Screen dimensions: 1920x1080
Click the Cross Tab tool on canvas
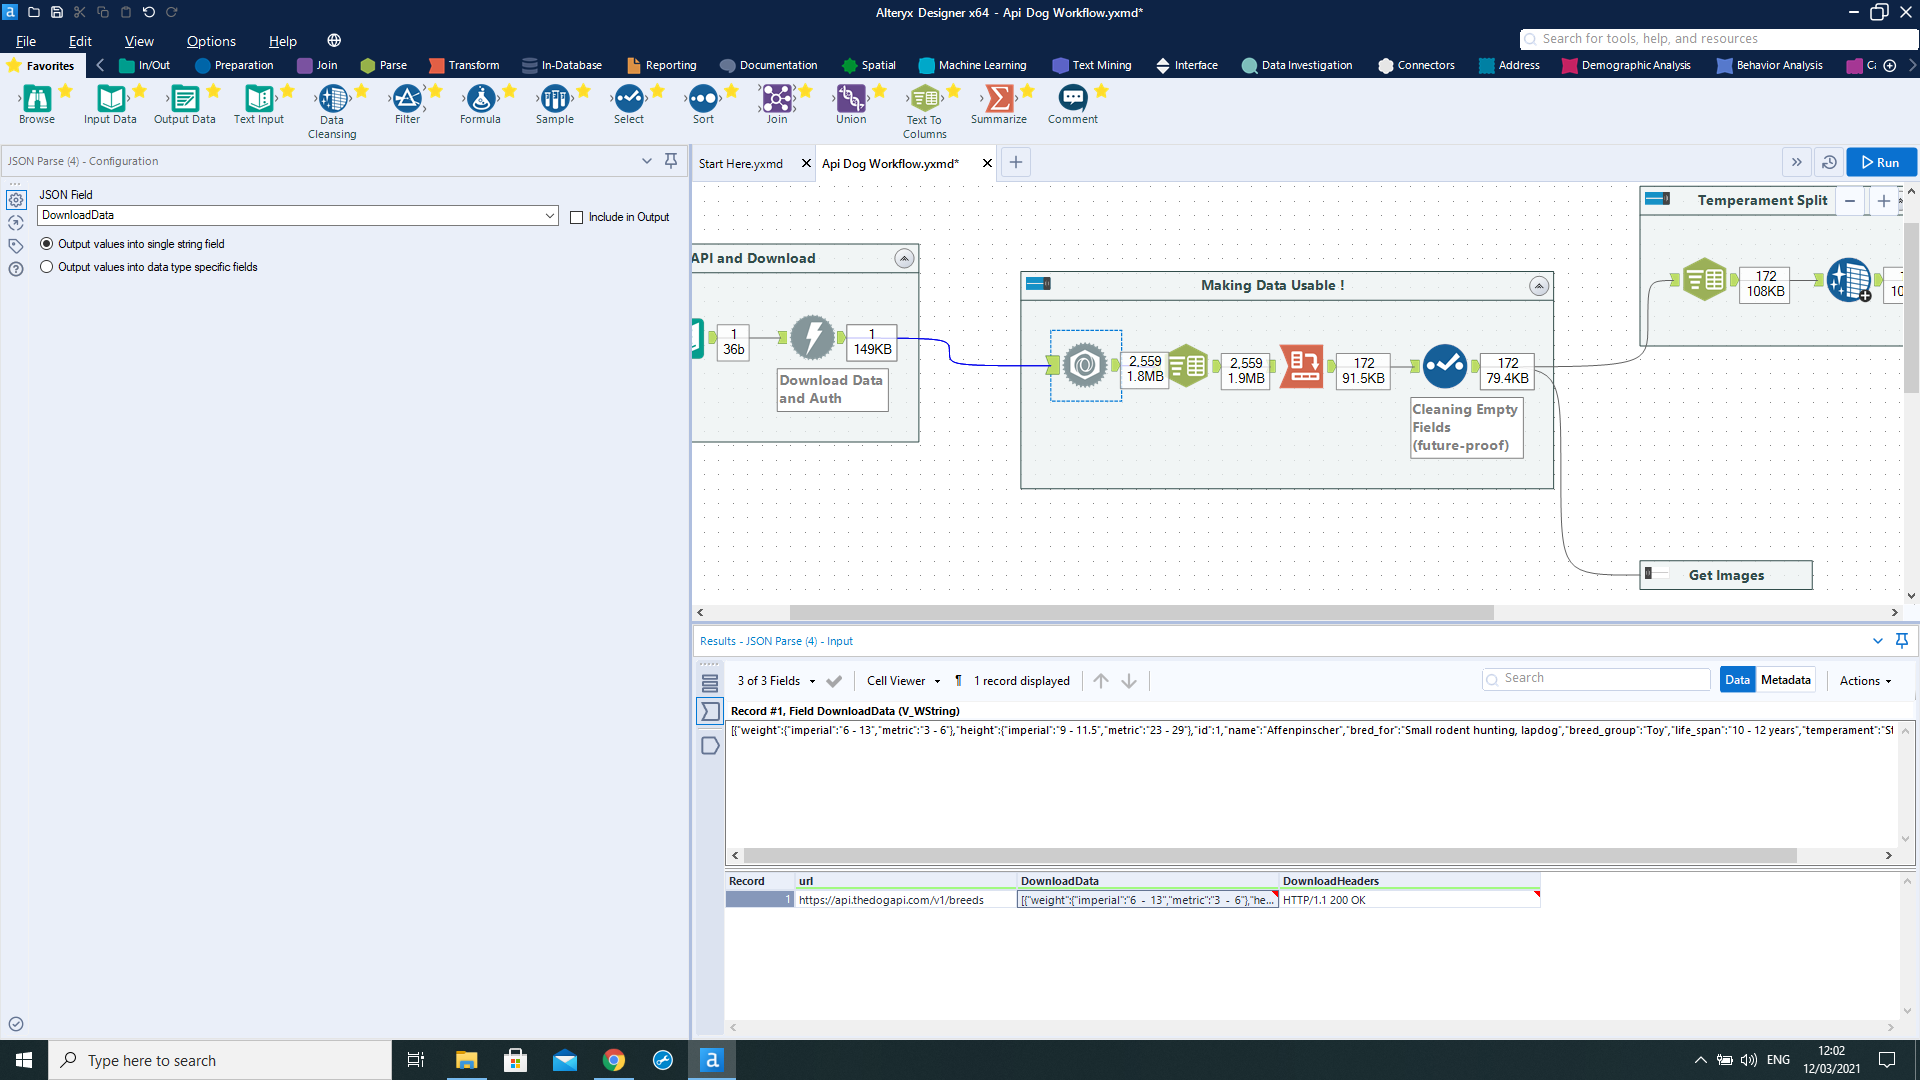[x=1302, y=366]
